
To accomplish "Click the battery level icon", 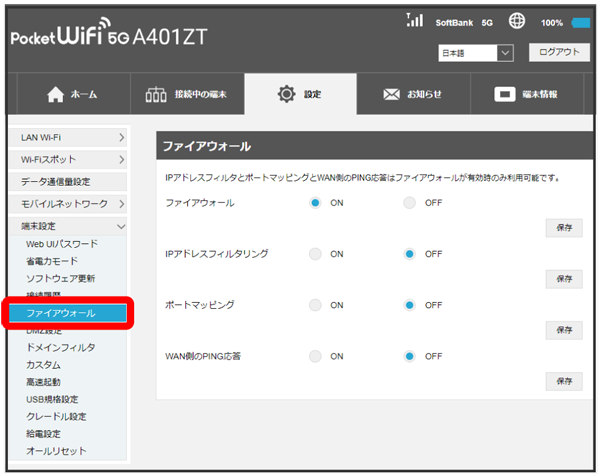I will coord(581,22).
